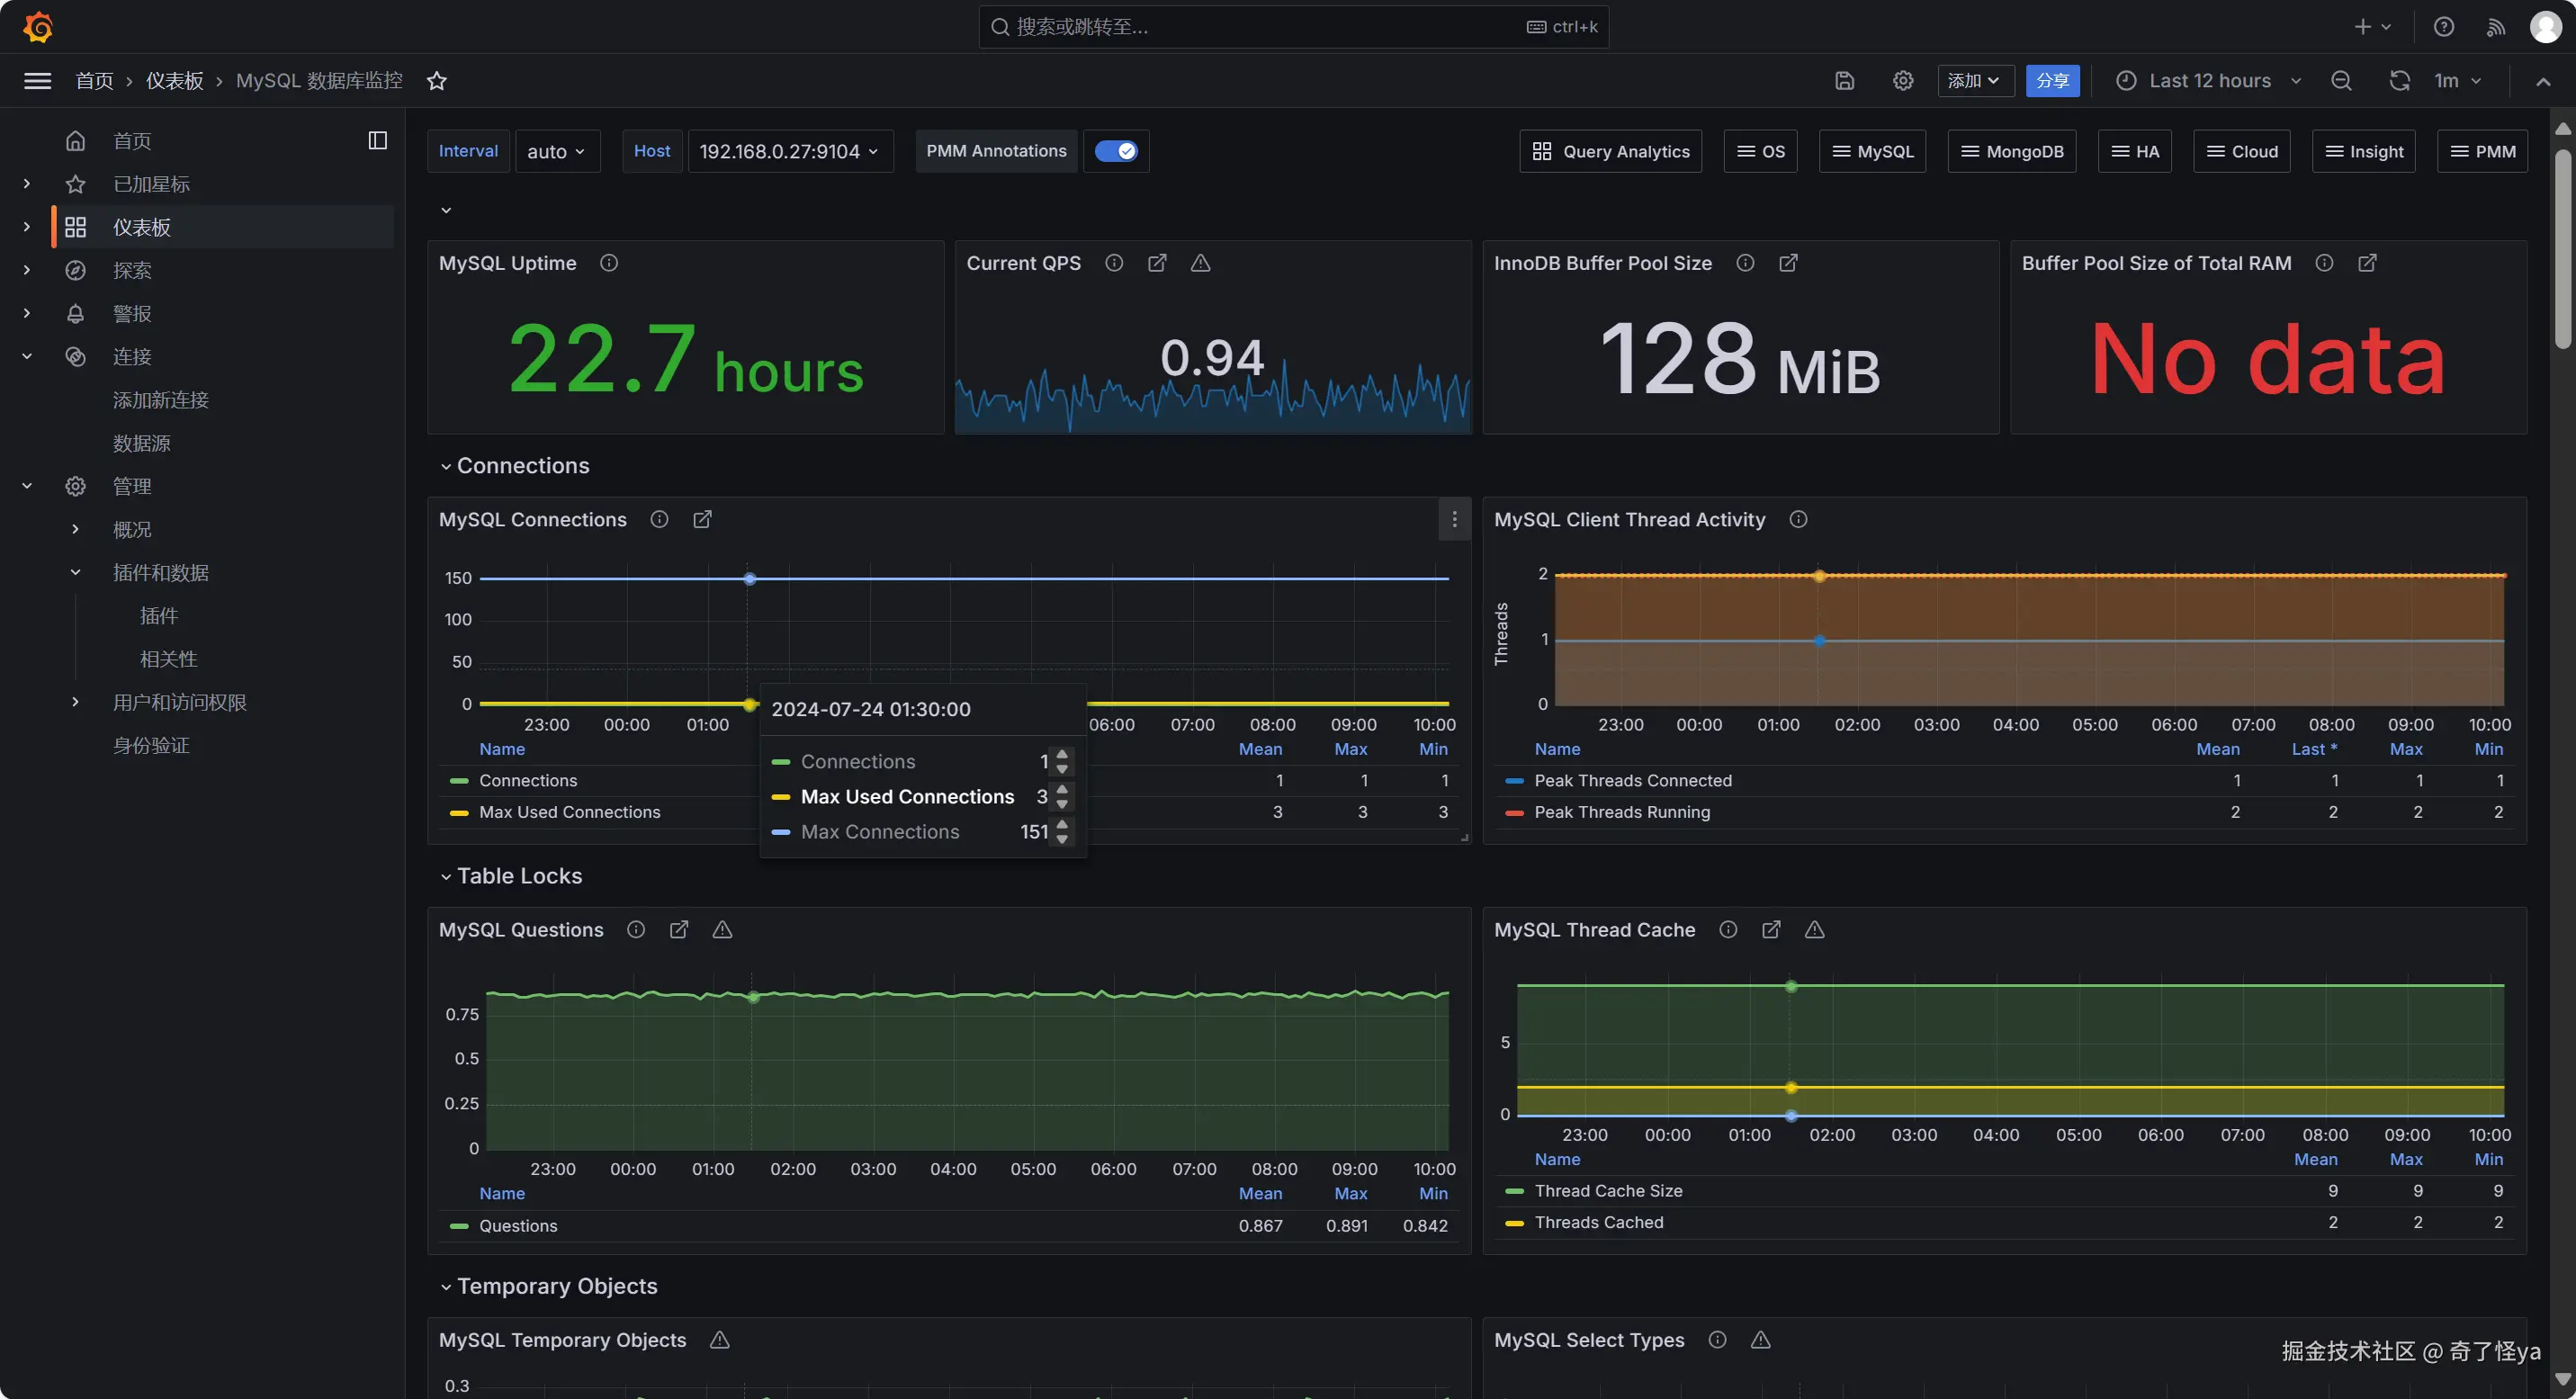Open the Last 12 hours time picker
Image resolution: width=2576 pixels, height=1399 pixels.
point(2208,81)
